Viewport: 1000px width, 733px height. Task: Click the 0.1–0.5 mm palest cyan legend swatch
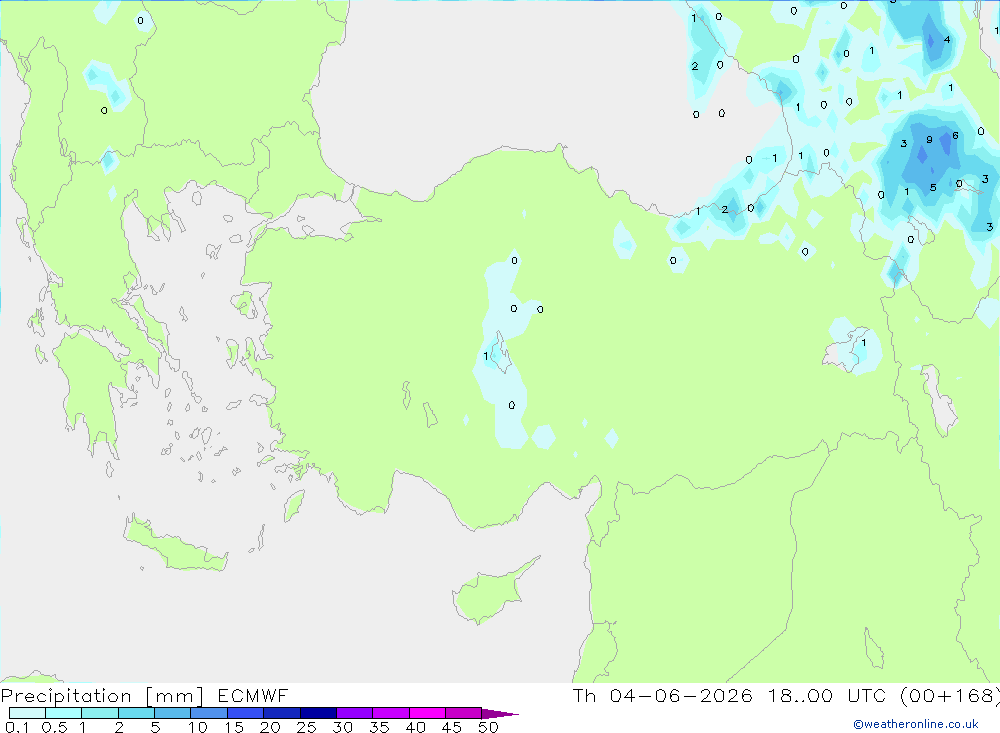tap(27, 713)
